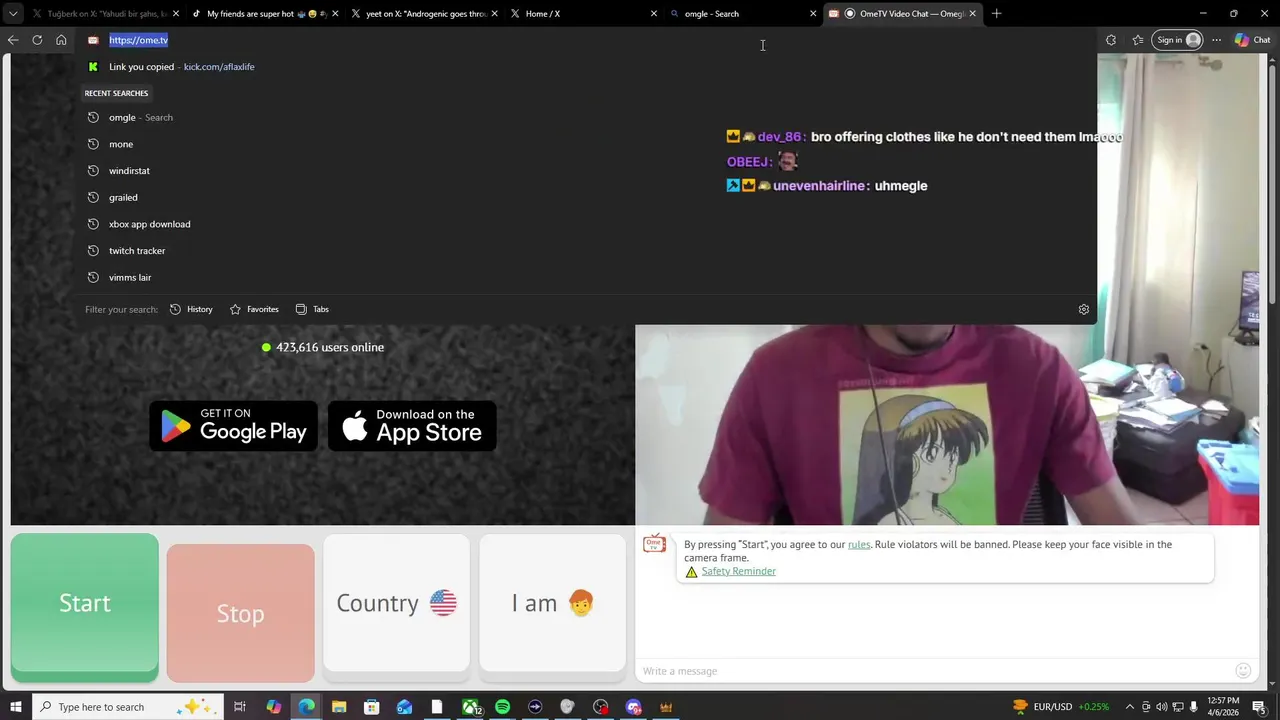The width and height of the screenshot is (1280, 720).
Task: Close the Home / X tab
Action: coord(654,14)
